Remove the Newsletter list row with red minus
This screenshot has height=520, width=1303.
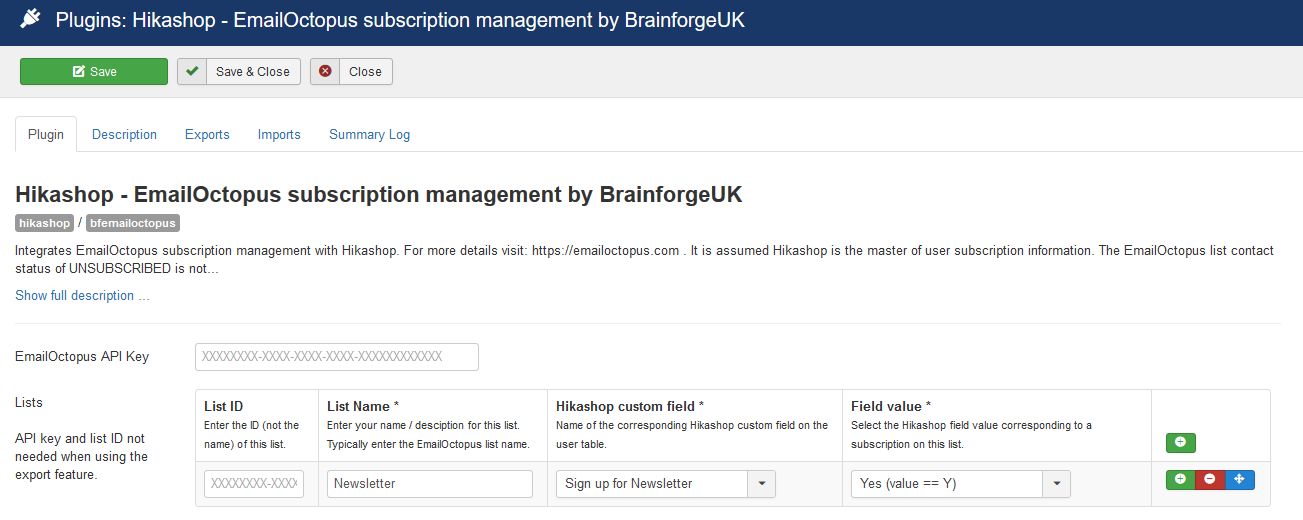pyautogui.click(x=1210, y=479)
